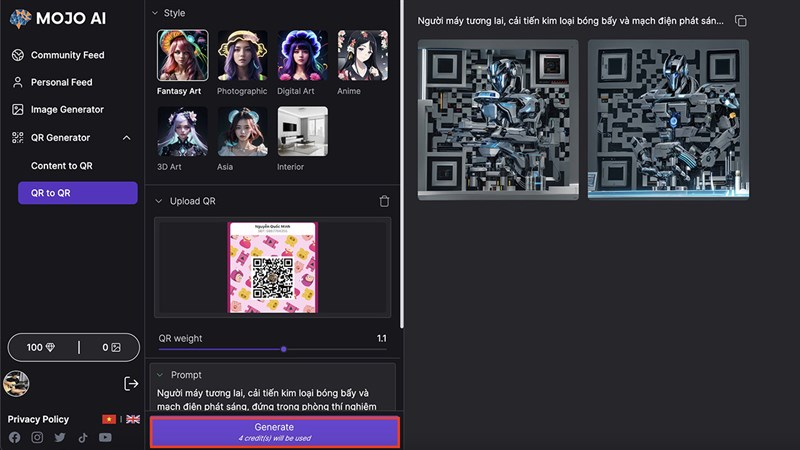
Task: Collapse the QR Generator submenu
Action: tap(126, 138)
